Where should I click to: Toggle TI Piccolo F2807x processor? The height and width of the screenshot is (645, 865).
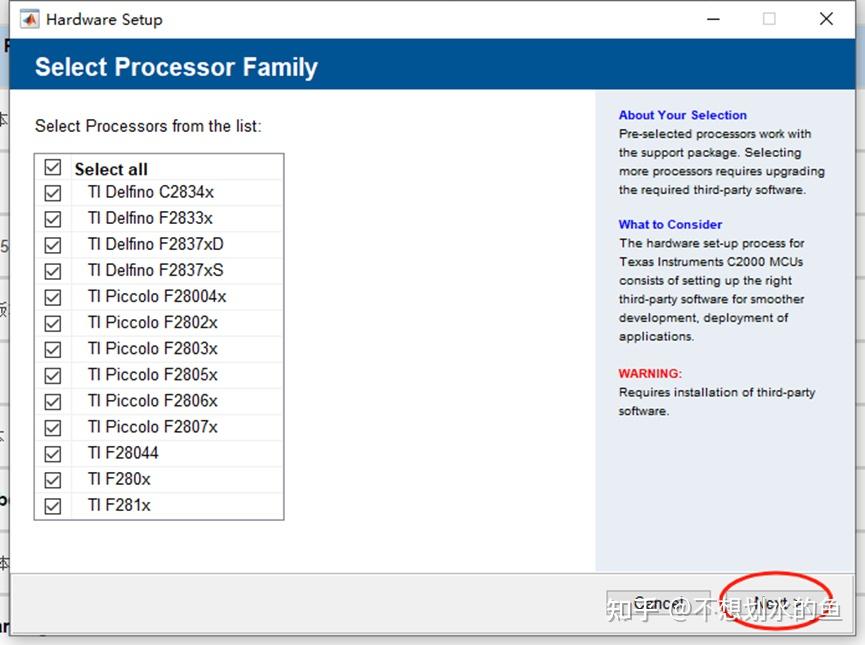[x=52, y=426]
